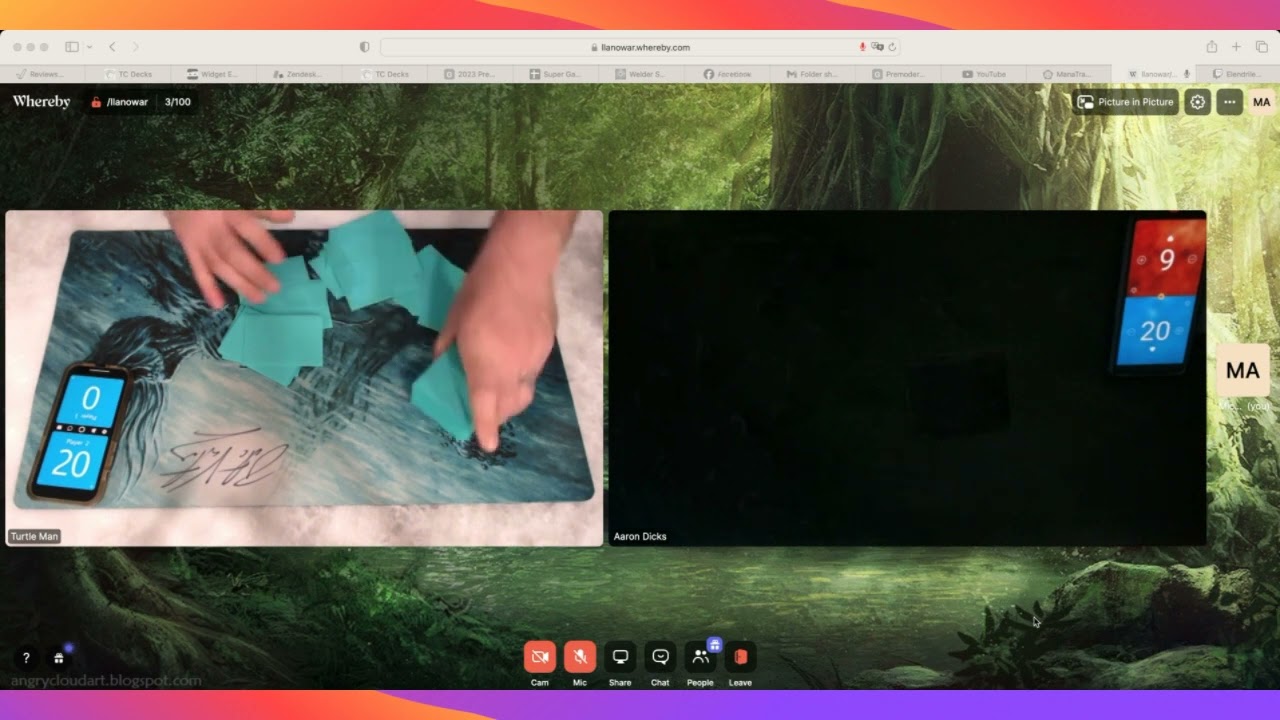Show Safari tab overview

pos(1262,47)
